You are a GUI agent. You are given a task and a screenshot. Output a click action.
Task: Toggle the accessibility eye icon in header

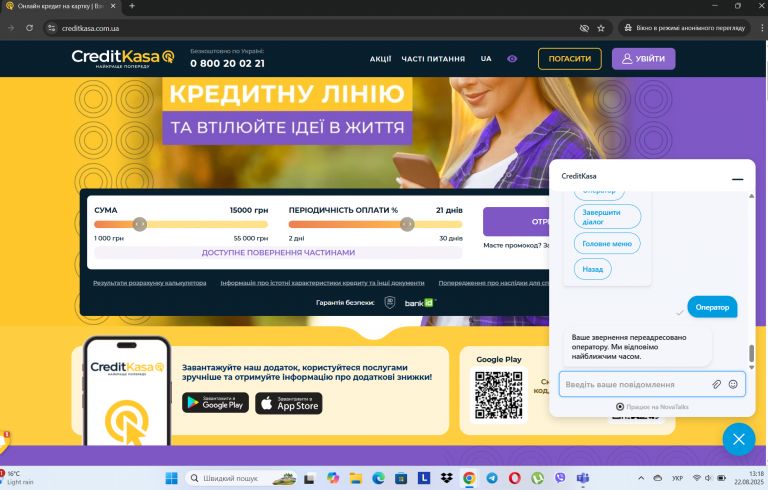pos(512,59)
